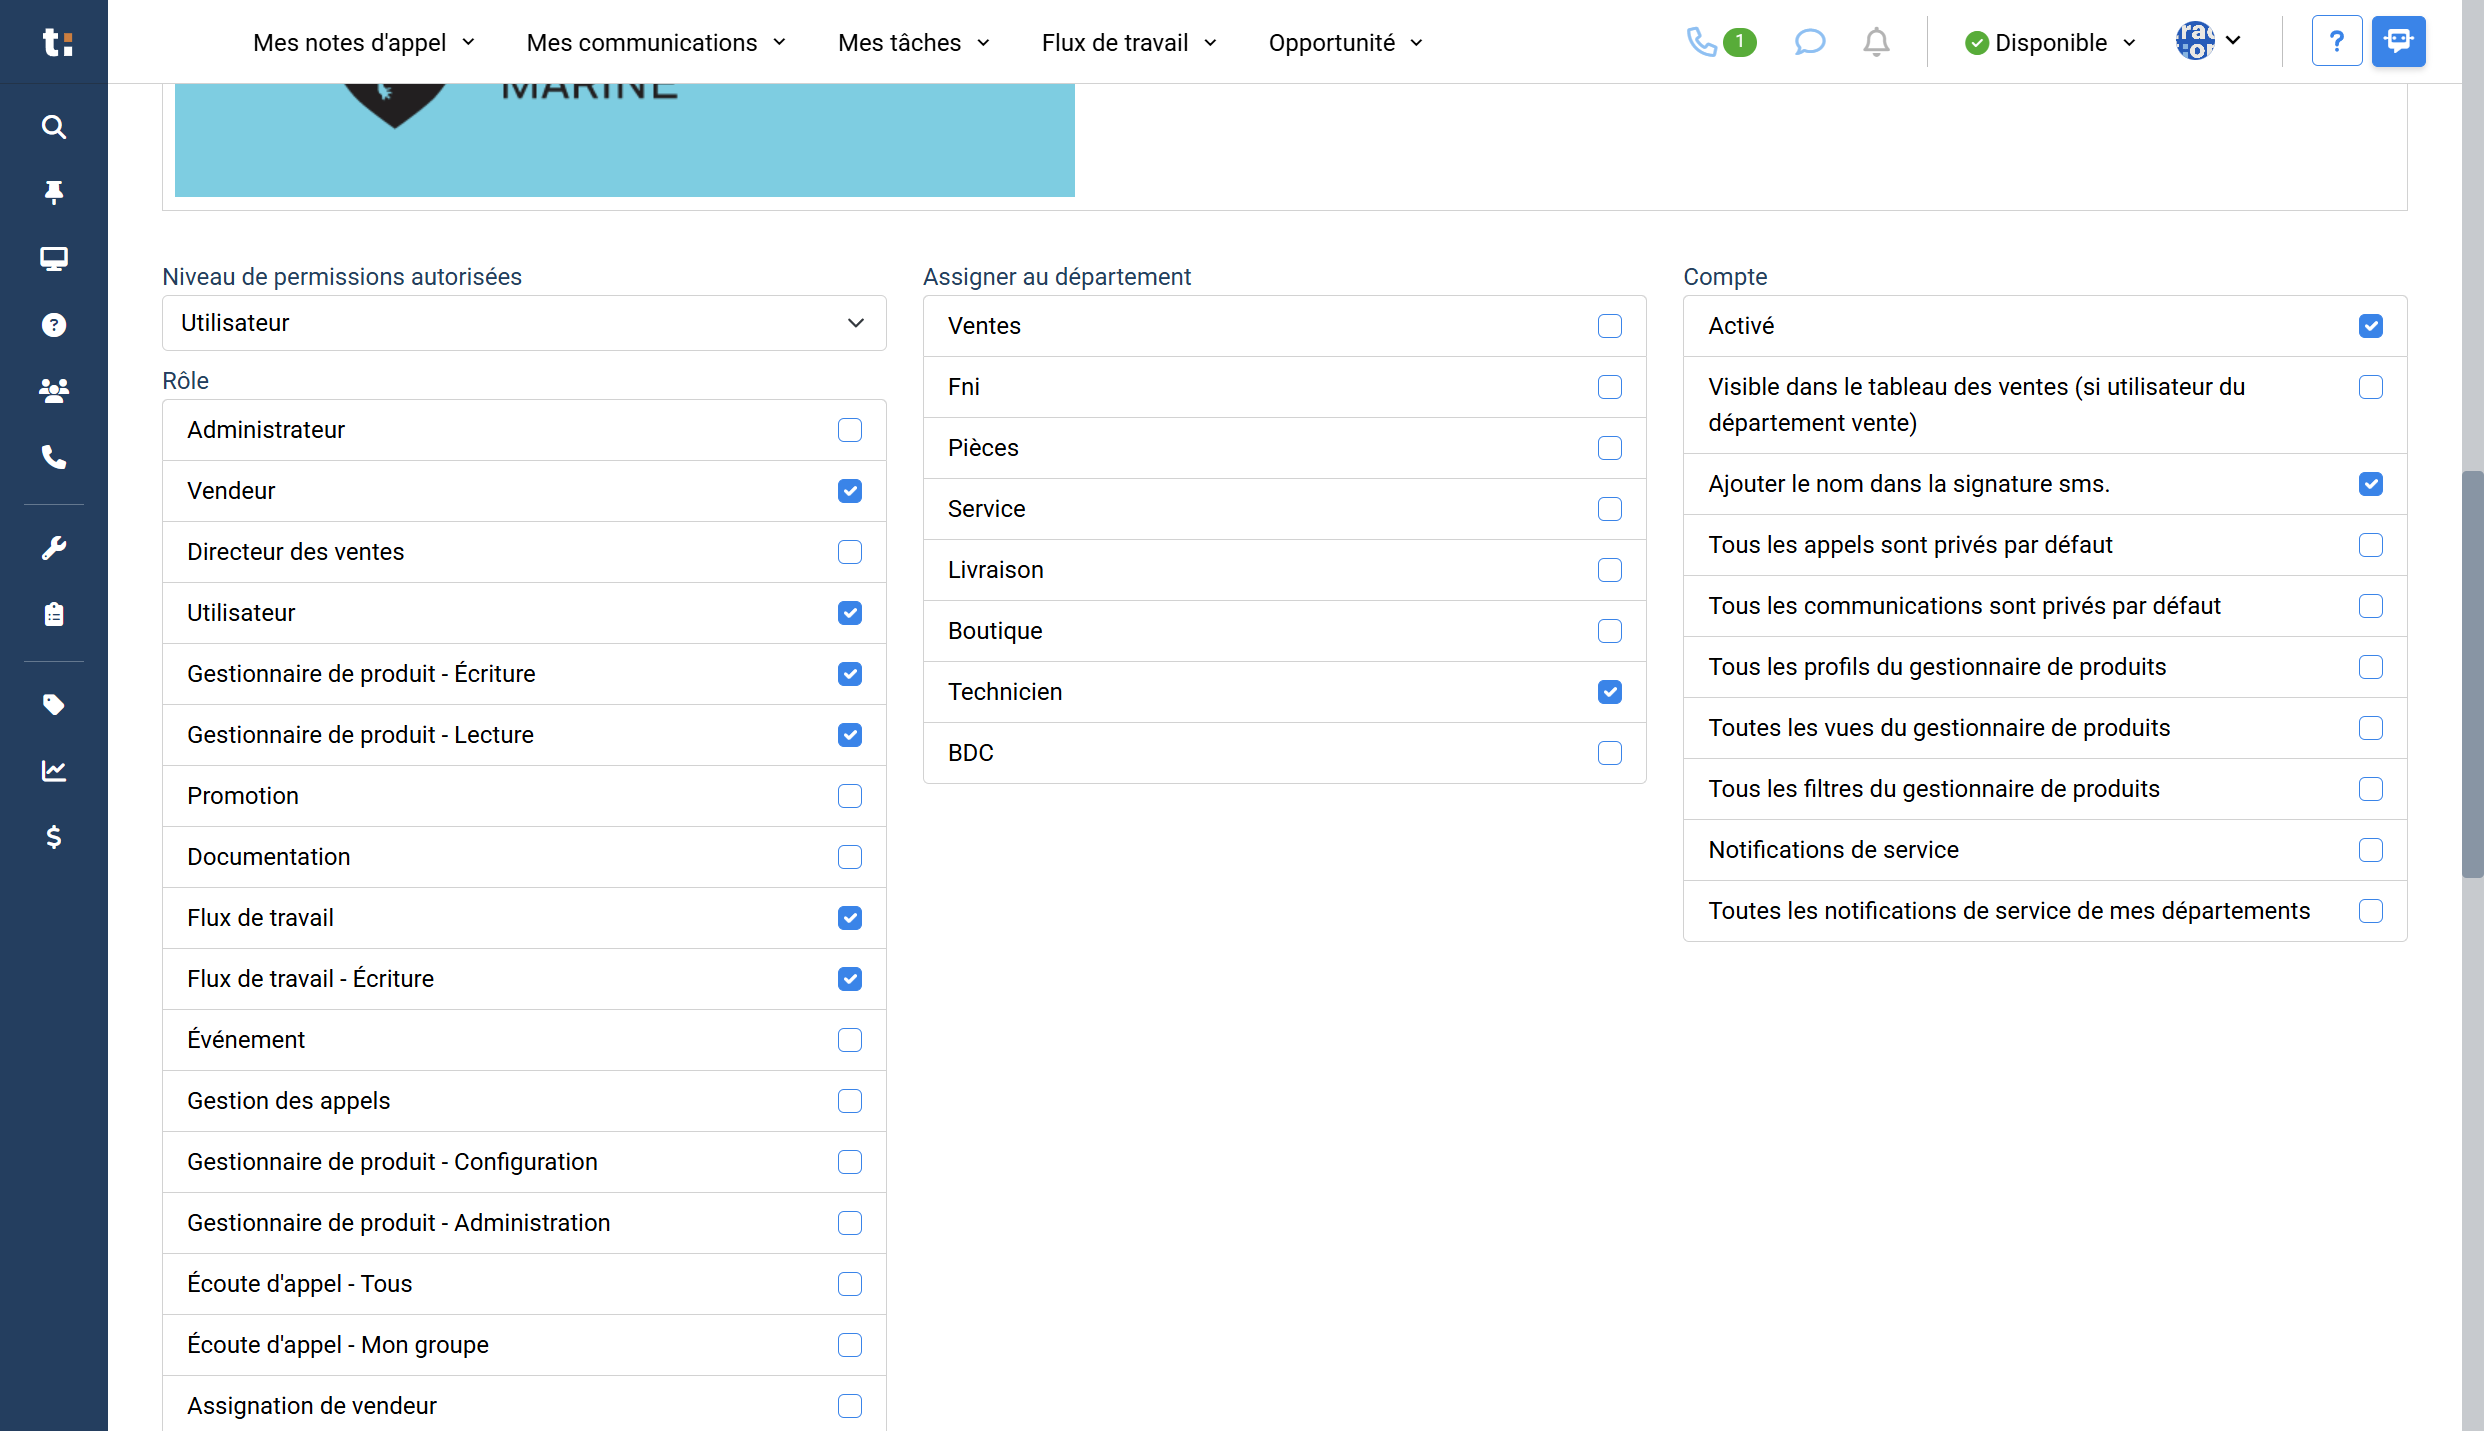
Task: Click the search magnifier icon in sidebar
Action: 54,127
